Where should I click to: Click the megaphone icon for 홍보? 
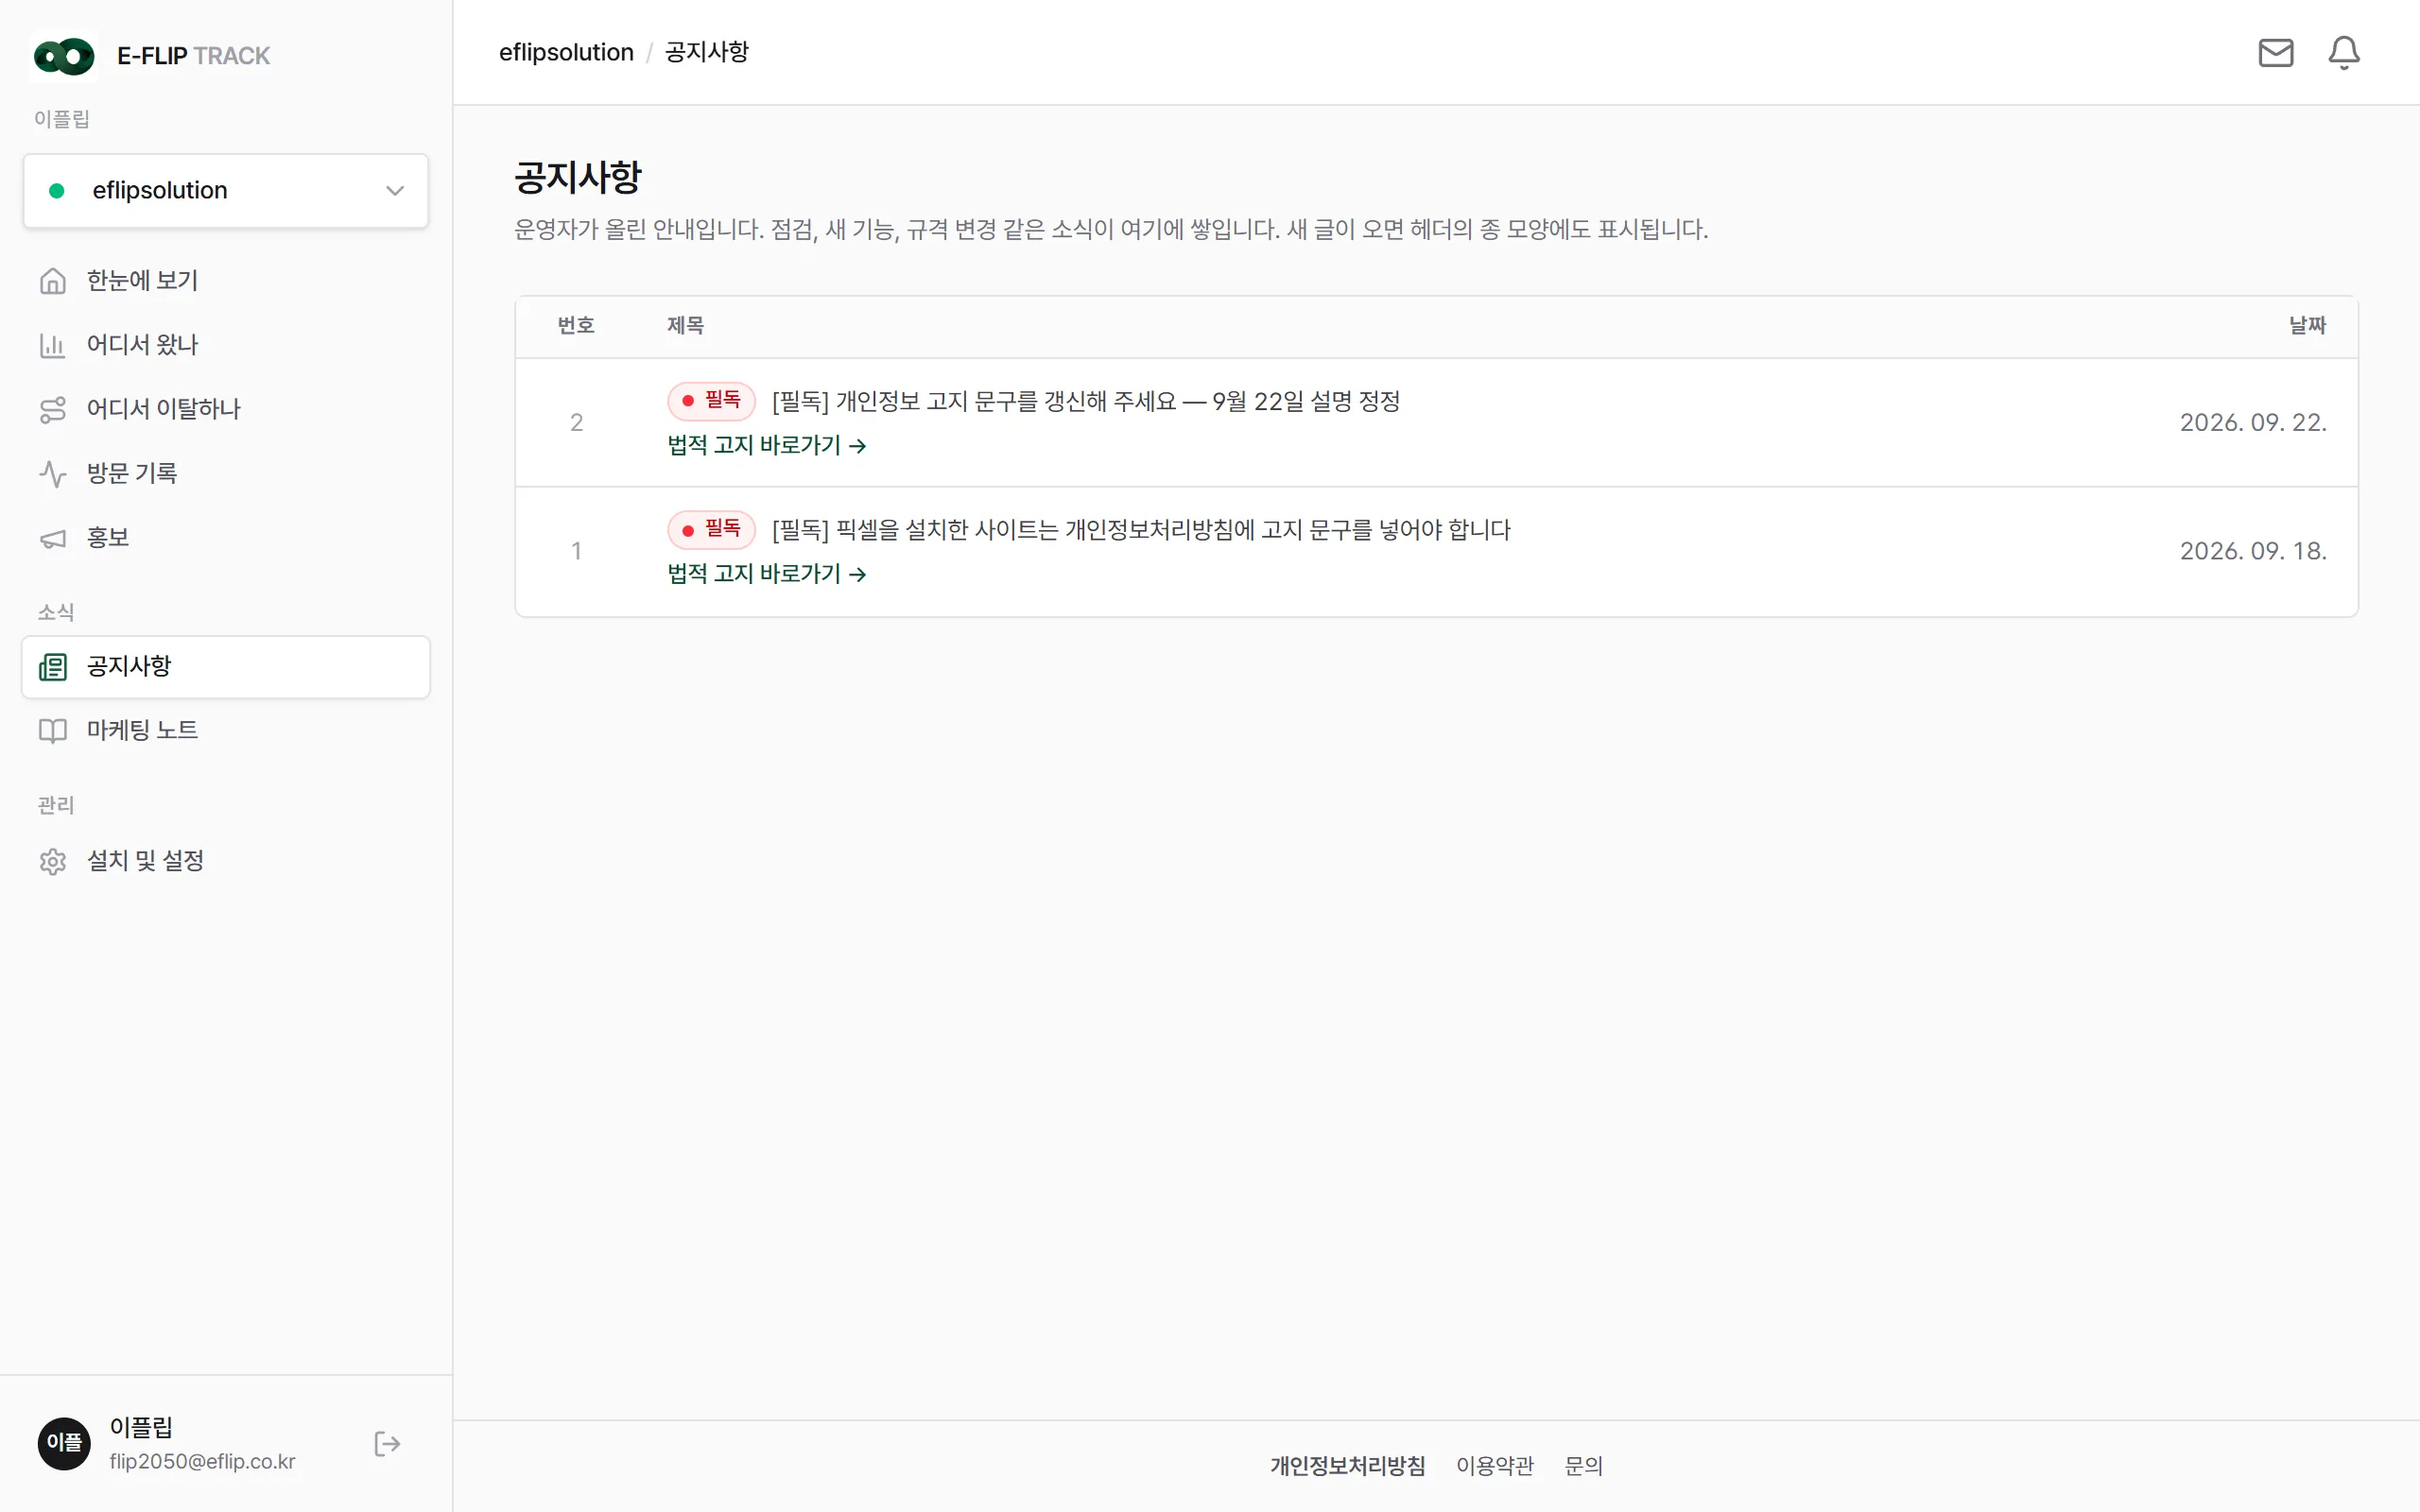(53, 538)
